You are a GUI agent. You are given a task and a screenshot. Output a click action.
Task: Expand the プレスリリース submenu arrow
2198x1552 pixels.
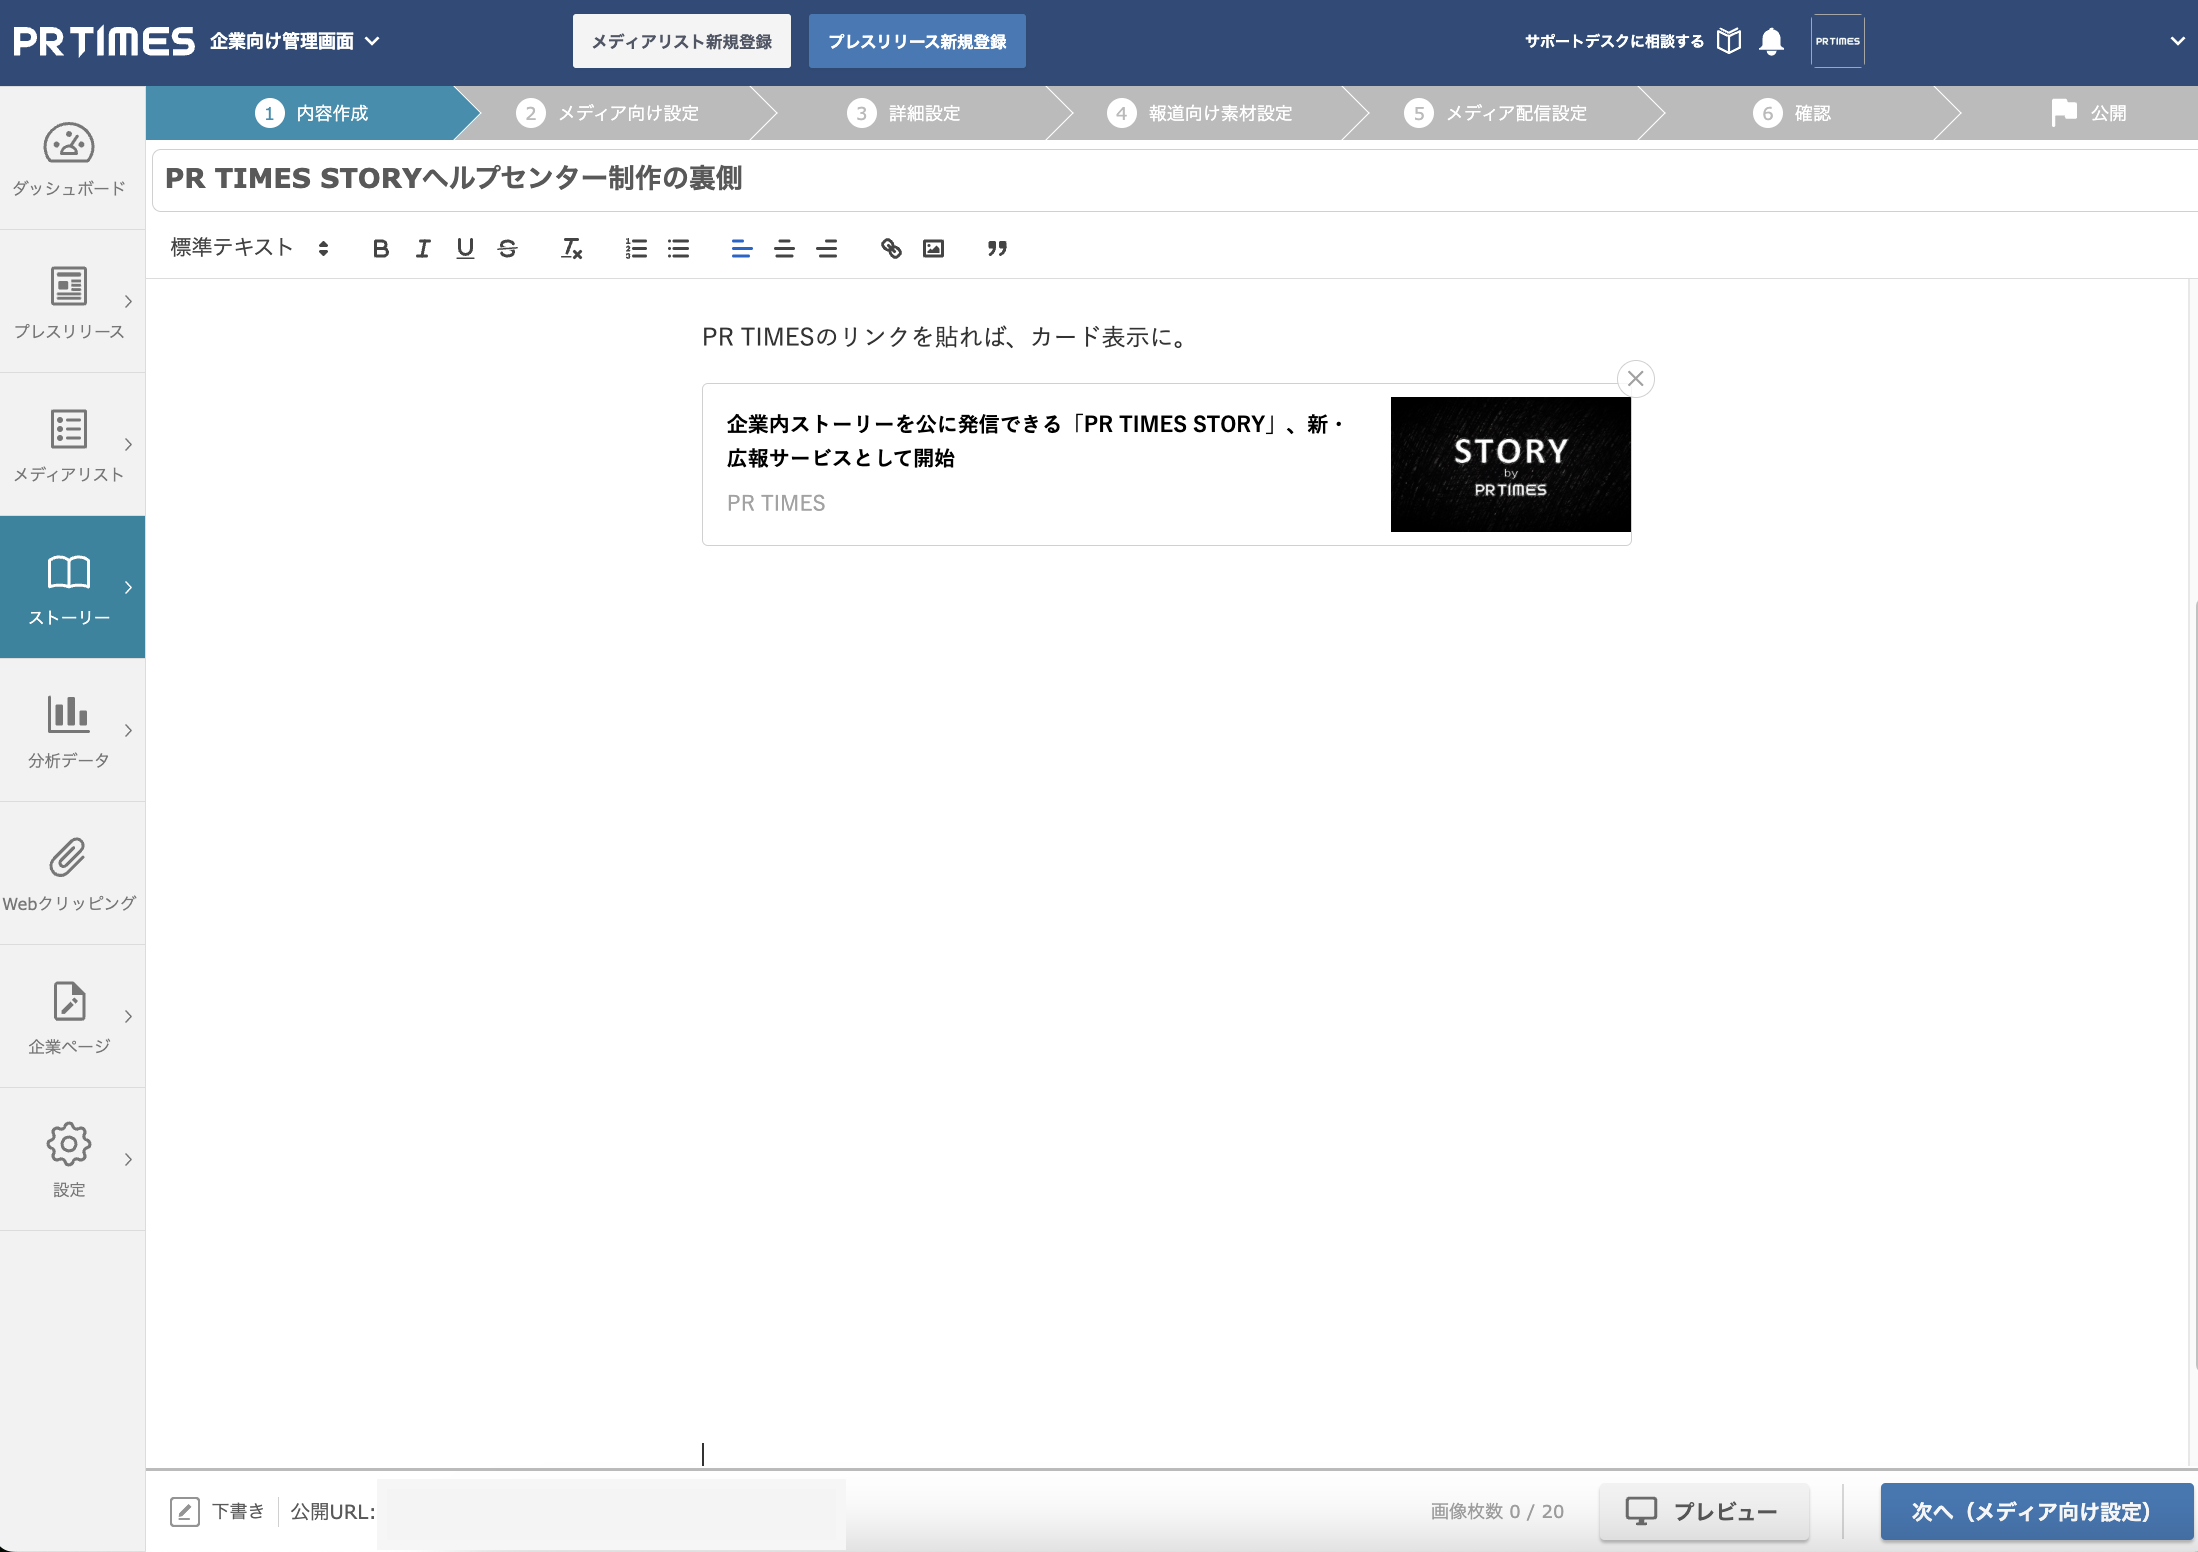[x=128, y=301]
